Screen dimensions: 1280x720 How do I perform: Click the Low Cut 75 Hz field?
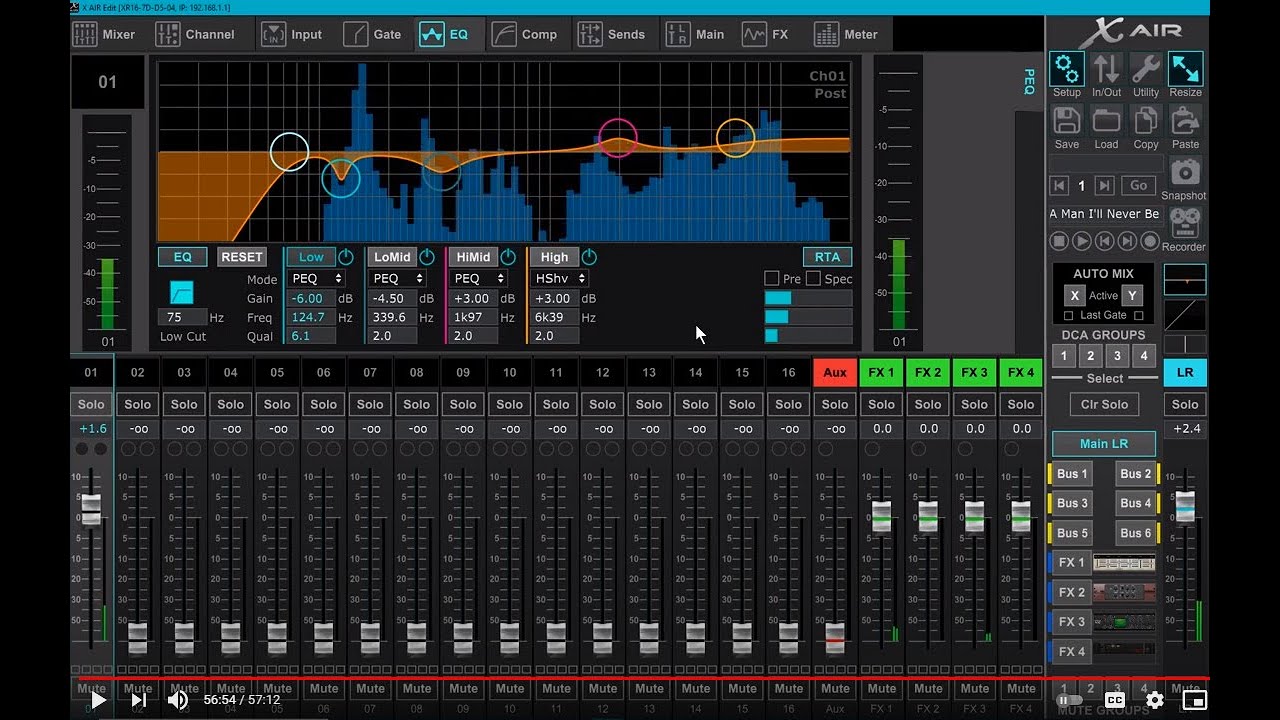click(x=182, y=317)
